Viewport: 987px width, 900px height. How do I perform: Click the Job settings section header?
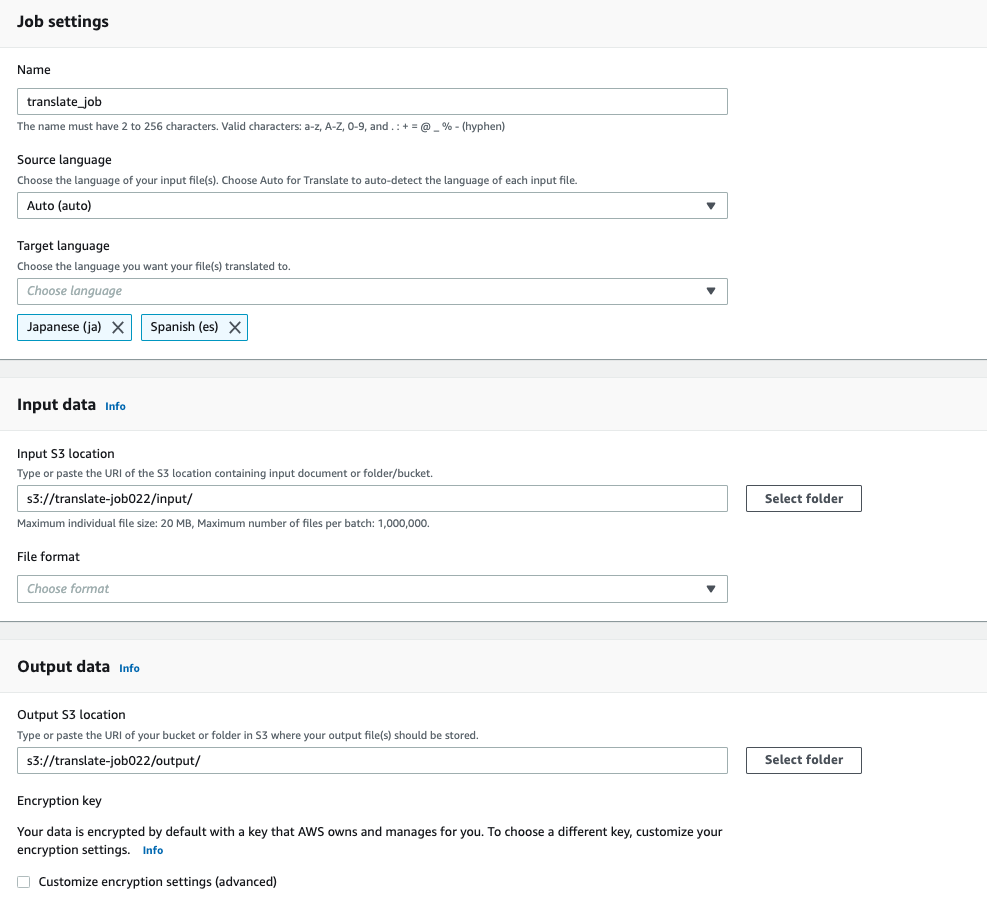coord(62,21)
